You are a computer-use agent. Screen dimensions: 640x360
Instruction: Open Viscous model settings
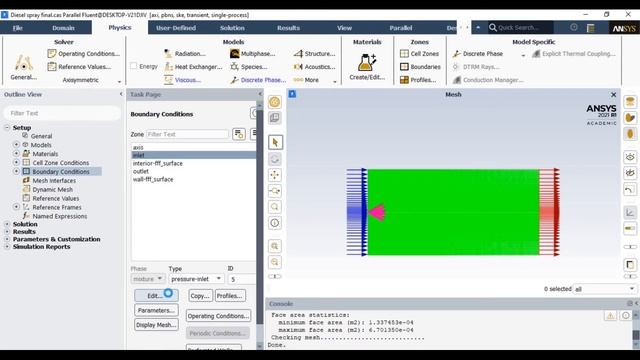[x=182, y=80]
